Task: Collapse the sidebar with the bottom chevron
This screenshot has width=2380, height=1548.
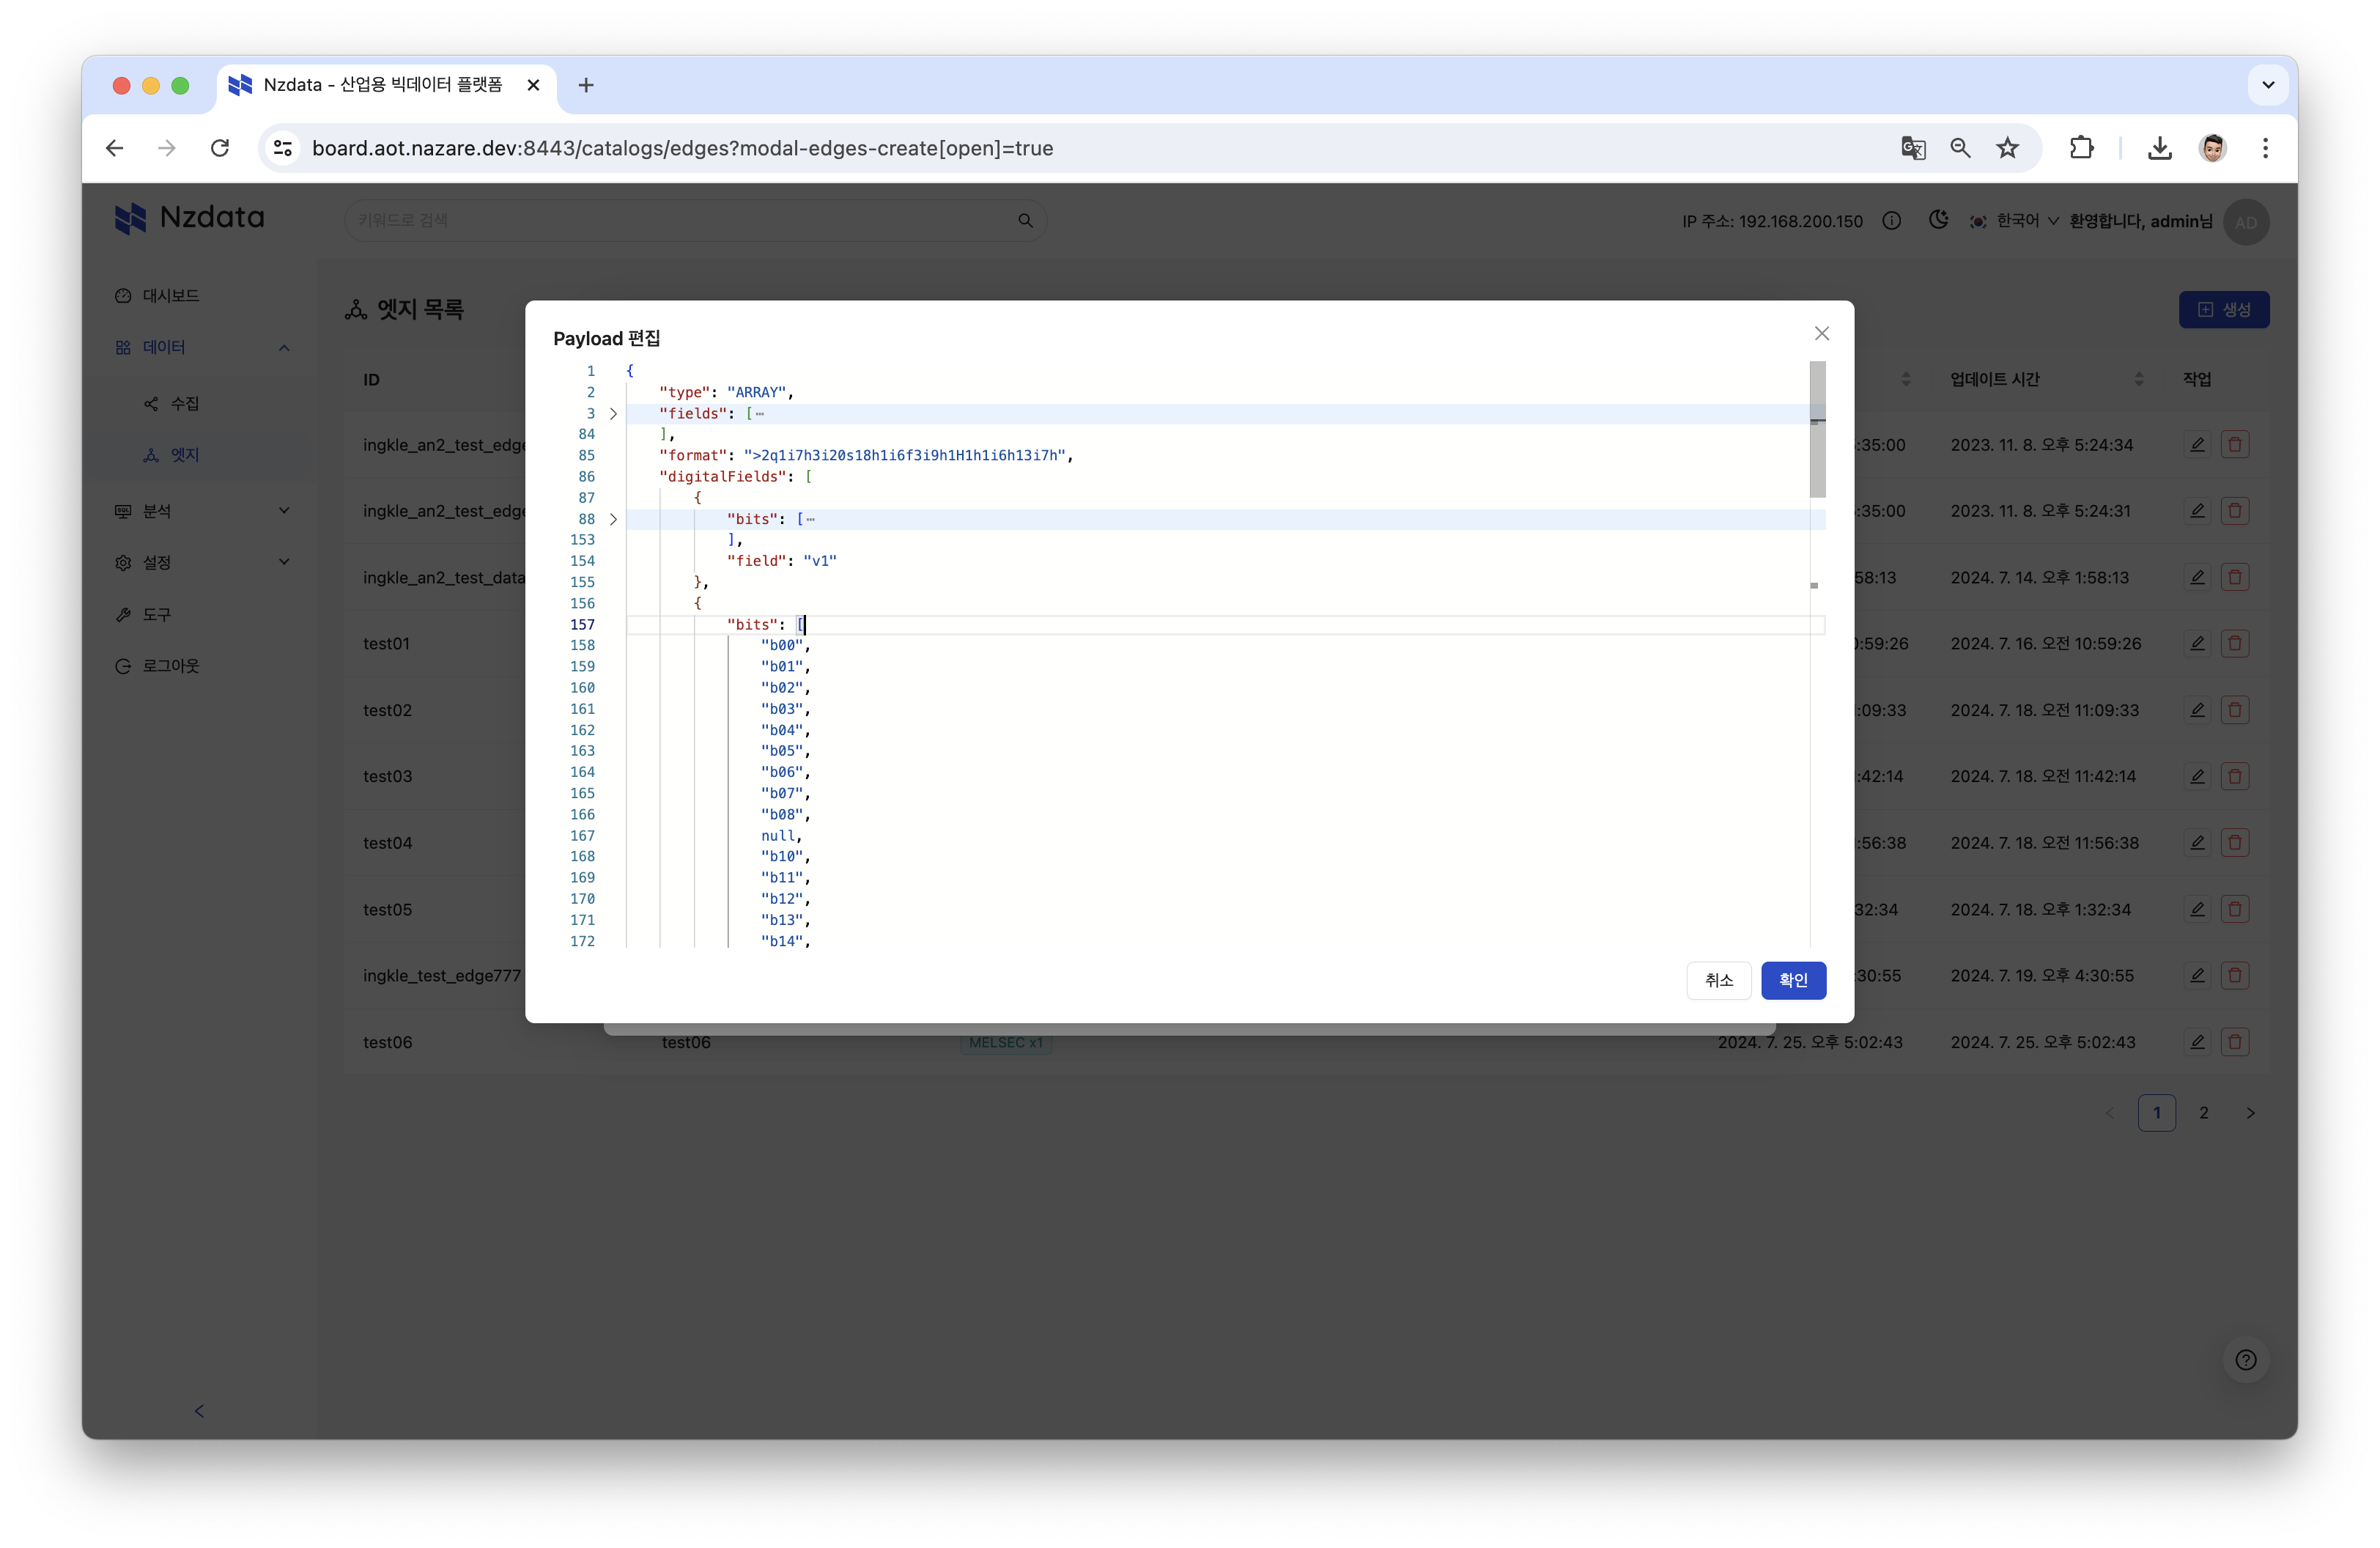Action: pyautogui.click(x=199, y=1411)
